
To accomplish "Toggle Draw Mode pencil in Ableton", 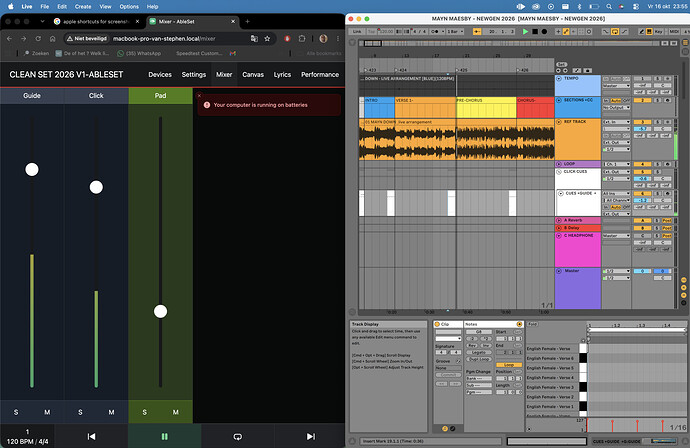I will (x=642, y=32).
